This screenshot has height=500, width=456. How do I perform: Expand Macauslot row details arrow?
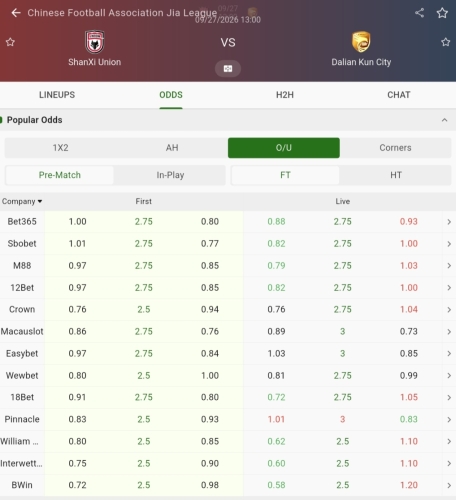449,332
